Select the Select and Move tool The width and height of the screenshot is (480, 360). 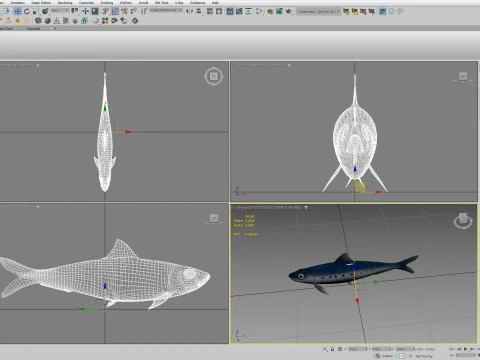(17, 11)
